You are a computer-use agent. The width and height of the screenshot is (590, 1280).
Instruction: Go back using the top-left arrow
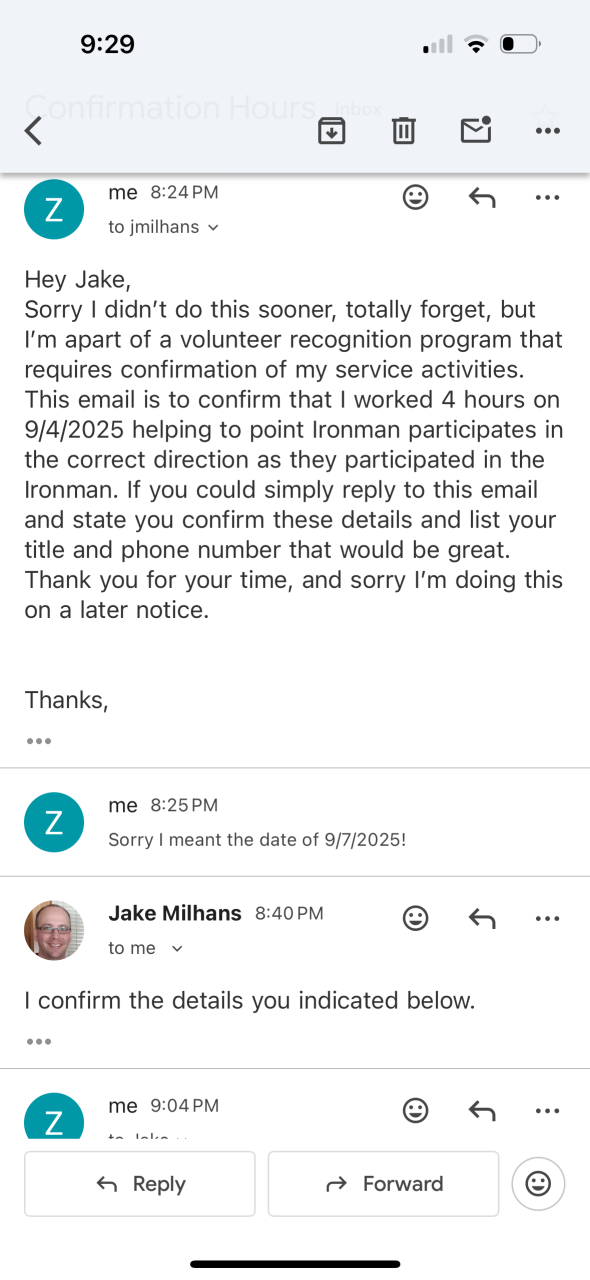(33, 130)
